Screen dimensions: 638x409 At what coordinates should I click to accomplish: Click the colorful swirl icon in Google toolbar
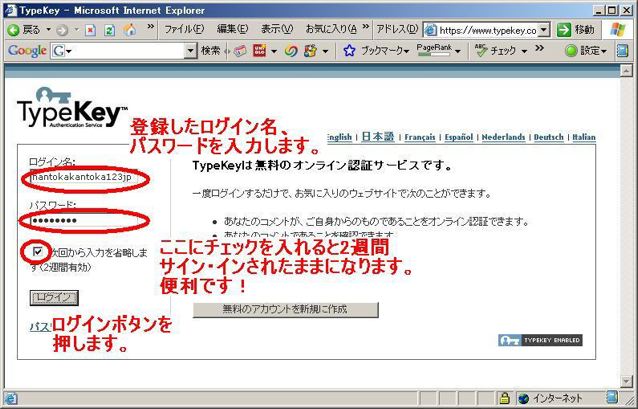291,51
